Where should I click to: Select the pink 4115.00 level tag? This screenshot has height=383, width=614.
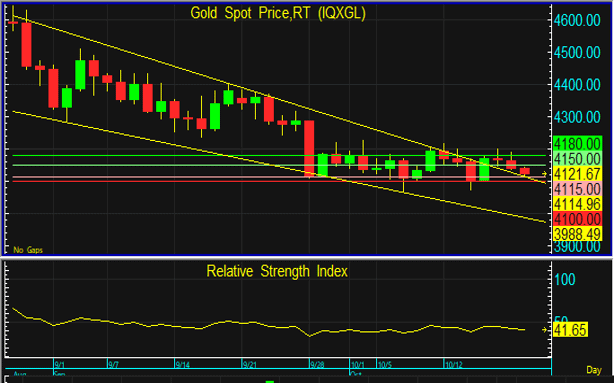577,189
